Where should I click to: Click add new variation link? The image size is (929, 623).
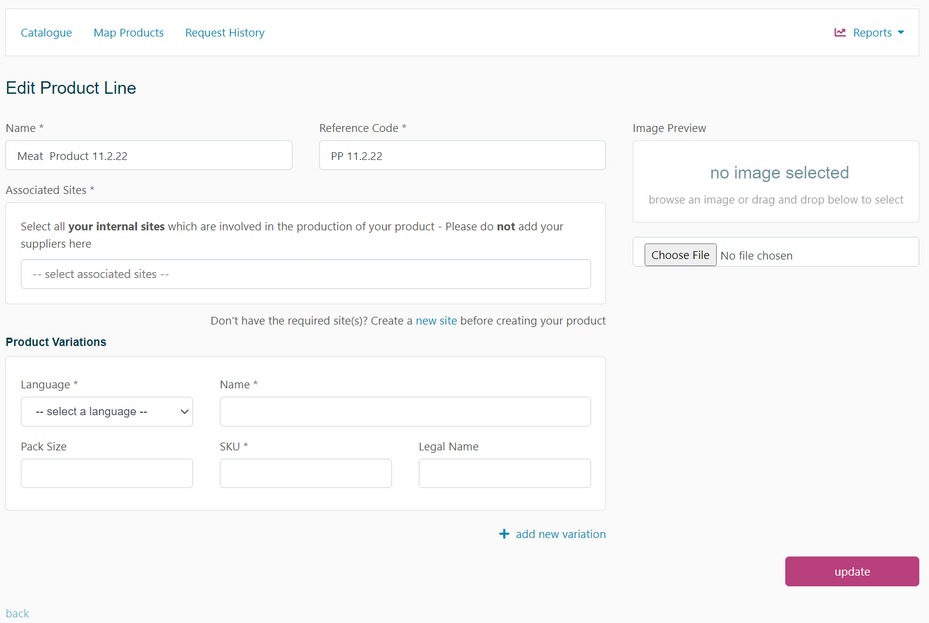click(560, 534)
